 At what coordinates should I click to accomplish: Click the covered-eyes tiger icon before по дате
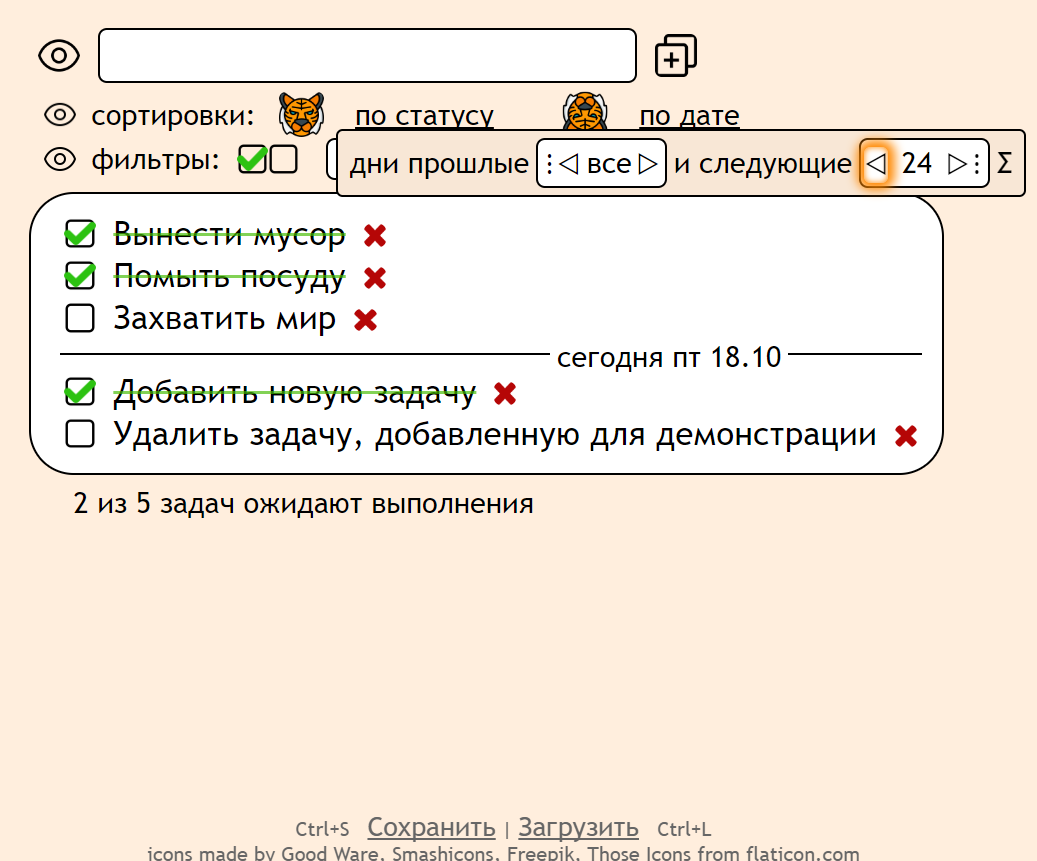tap(585, 112)
